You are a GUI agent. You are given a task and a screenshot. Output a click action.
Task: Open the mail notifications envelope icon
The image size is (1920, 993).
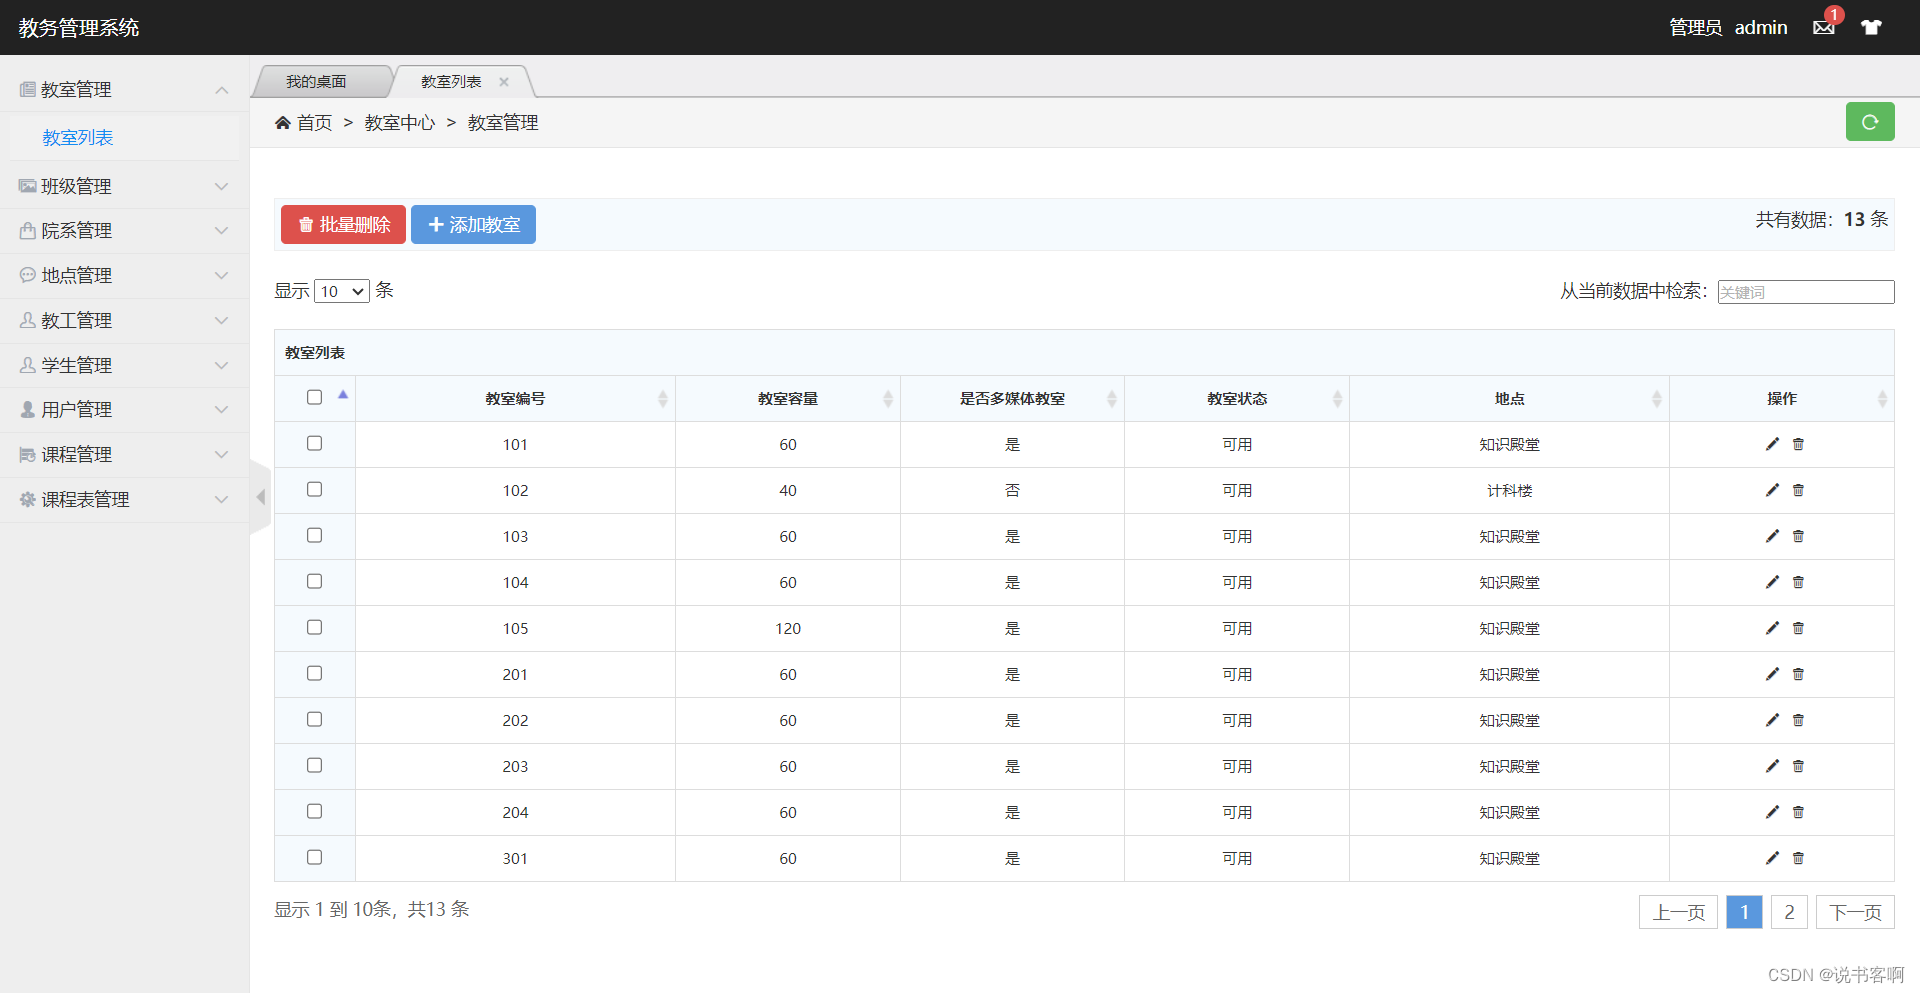[1824, 27]
